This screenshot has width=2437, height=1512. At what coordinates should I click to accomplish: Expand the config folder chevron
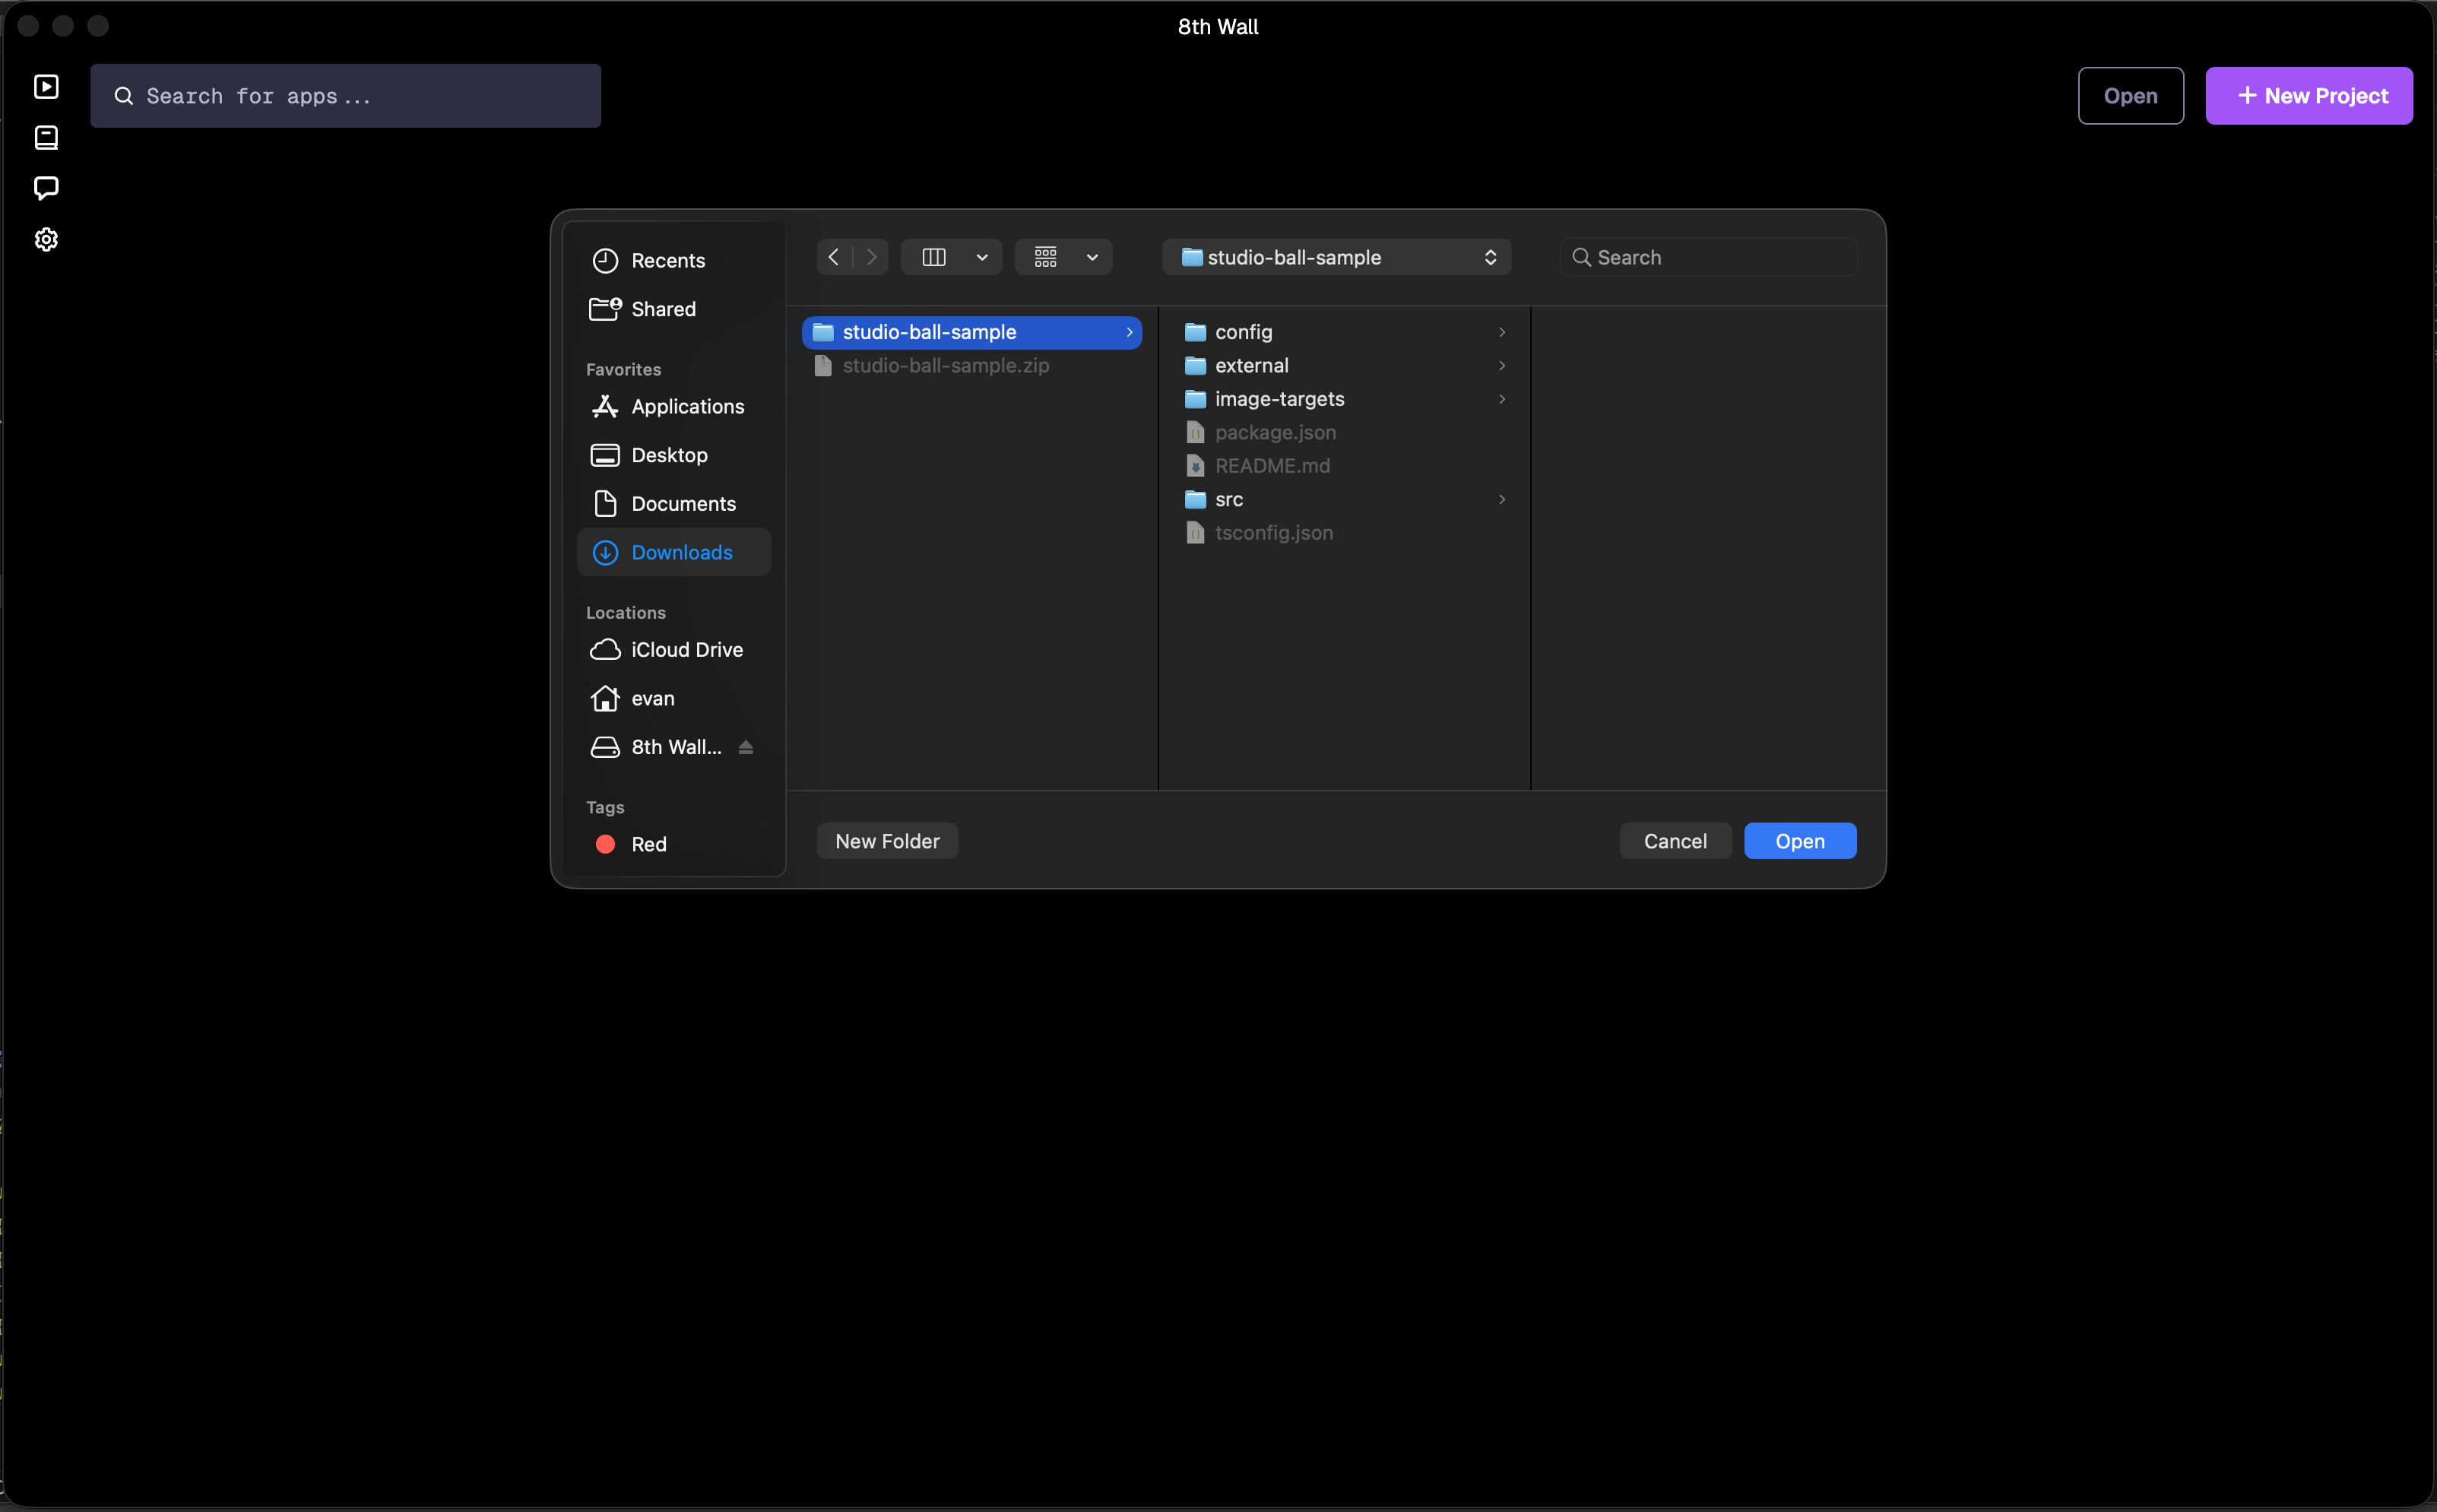coord(1501,332)
